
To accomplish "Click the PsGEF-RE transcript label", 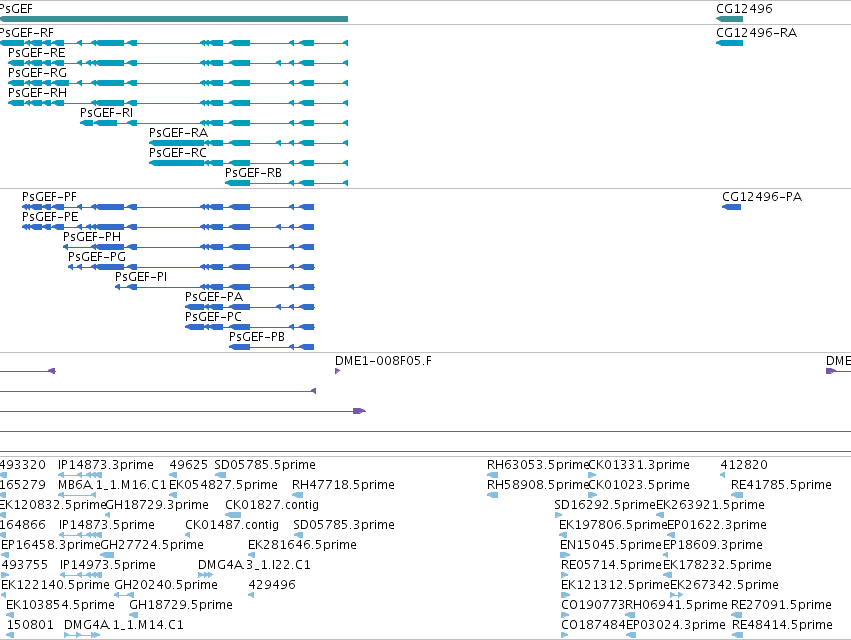I will pyautogui.click(x=36, y=53).
